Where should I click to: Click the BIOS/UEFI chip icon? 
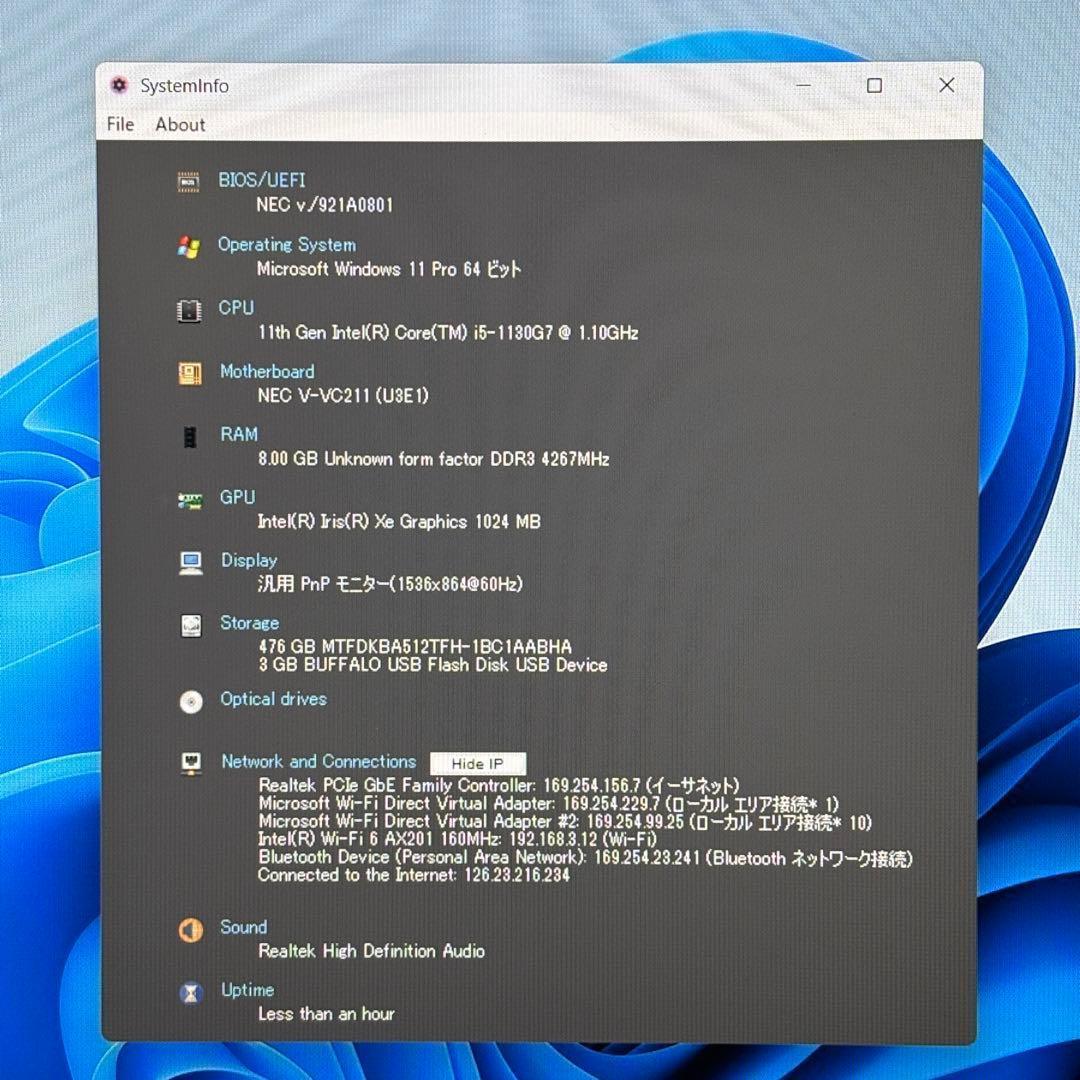point(190,182)
